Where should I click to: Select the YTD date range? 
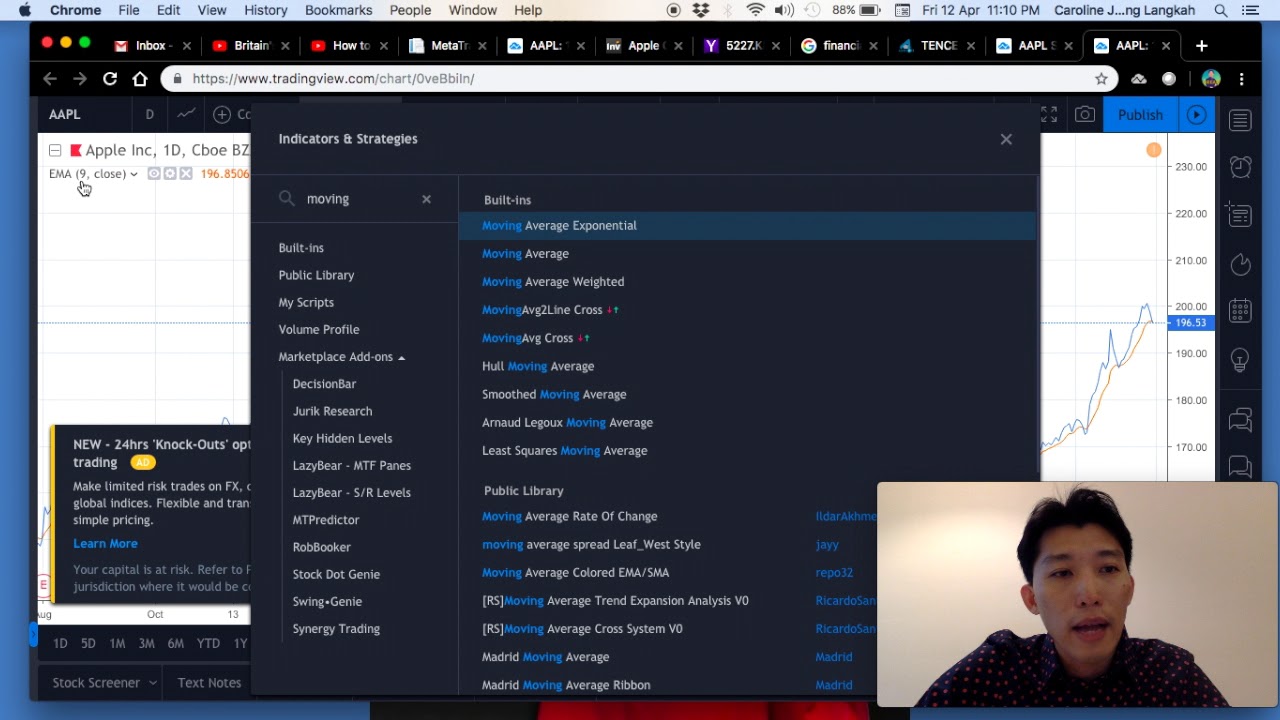coord(208,644)
